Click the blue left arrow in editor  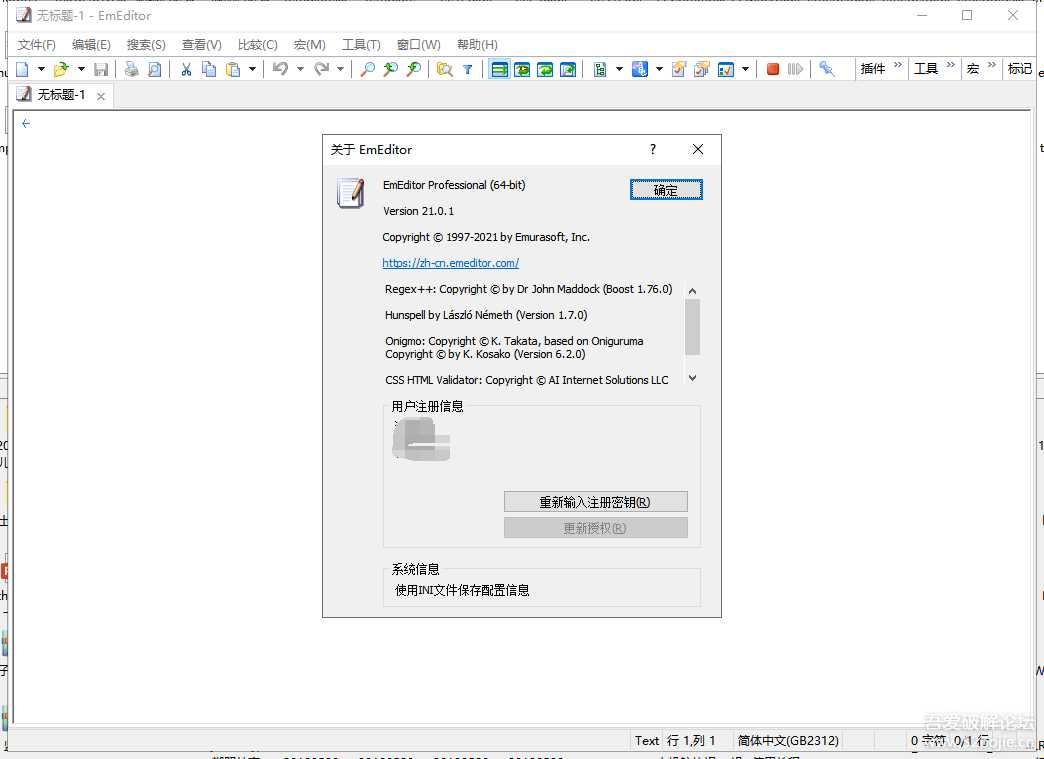pos(26,123)
